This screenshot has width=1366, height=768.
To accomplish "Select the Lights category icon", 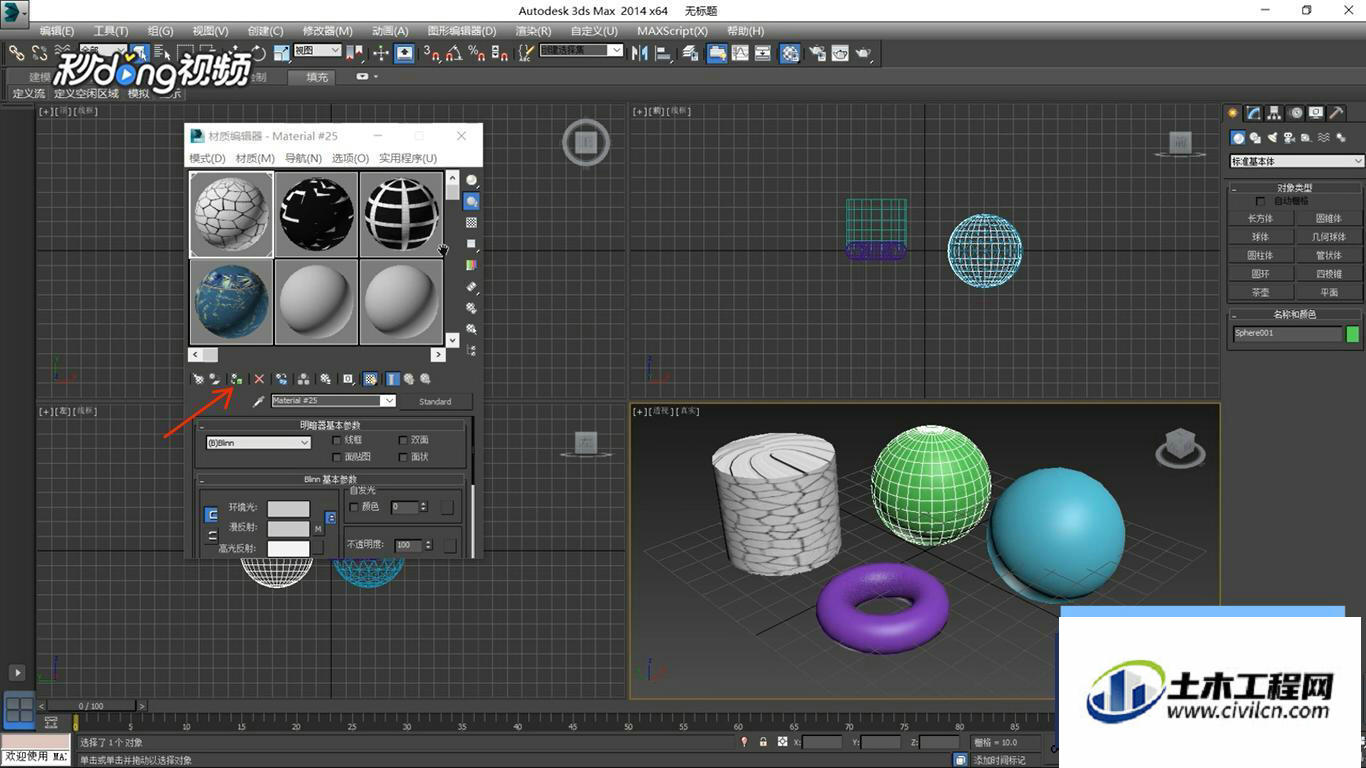I will tap(1273, 138).
